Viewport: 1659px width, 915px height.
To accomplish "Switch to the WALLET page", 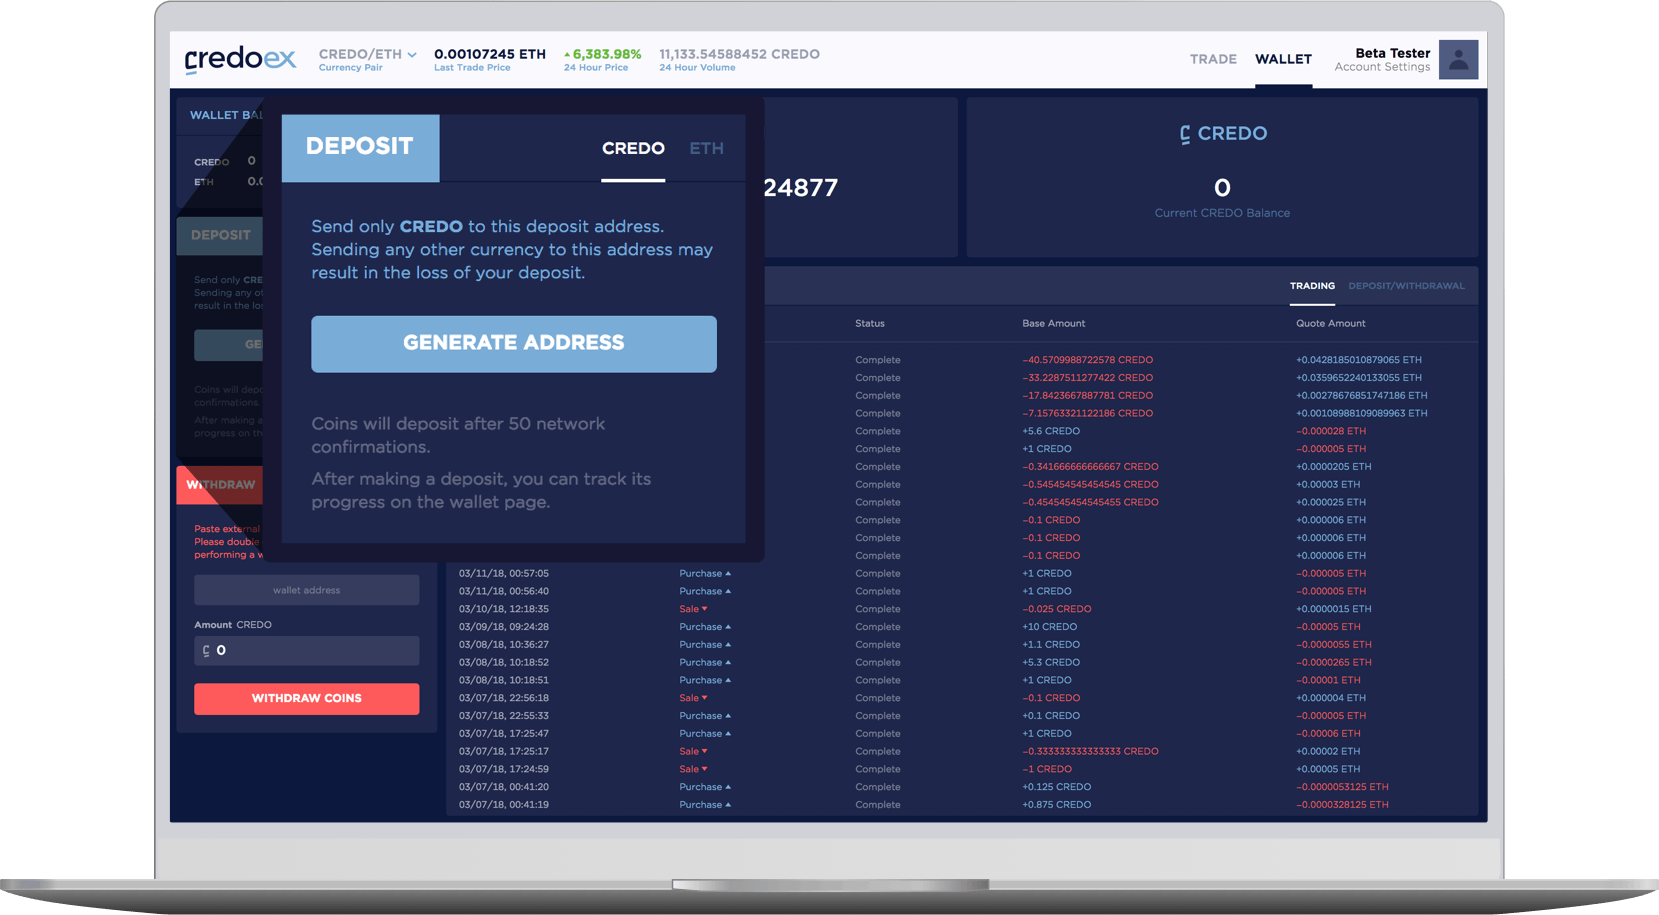I will (x=1283, y=59).
